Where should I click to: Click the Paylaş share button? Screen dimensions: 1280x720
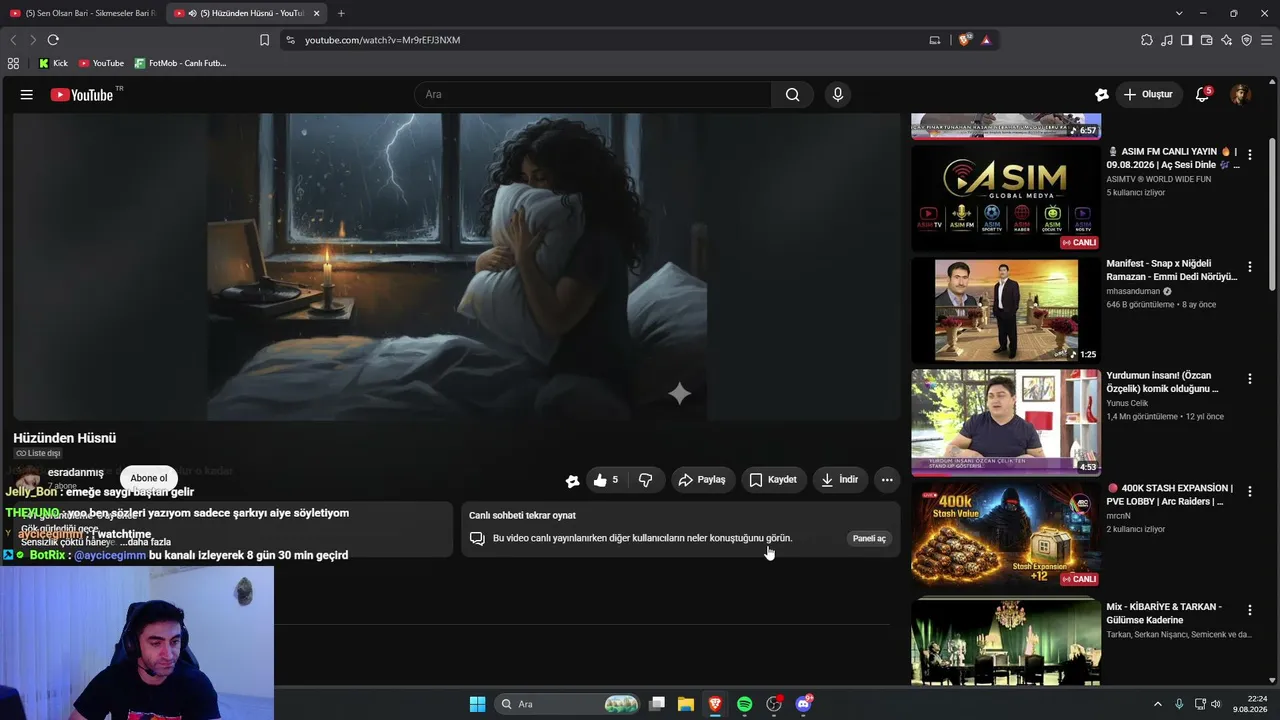coord(702,480)
